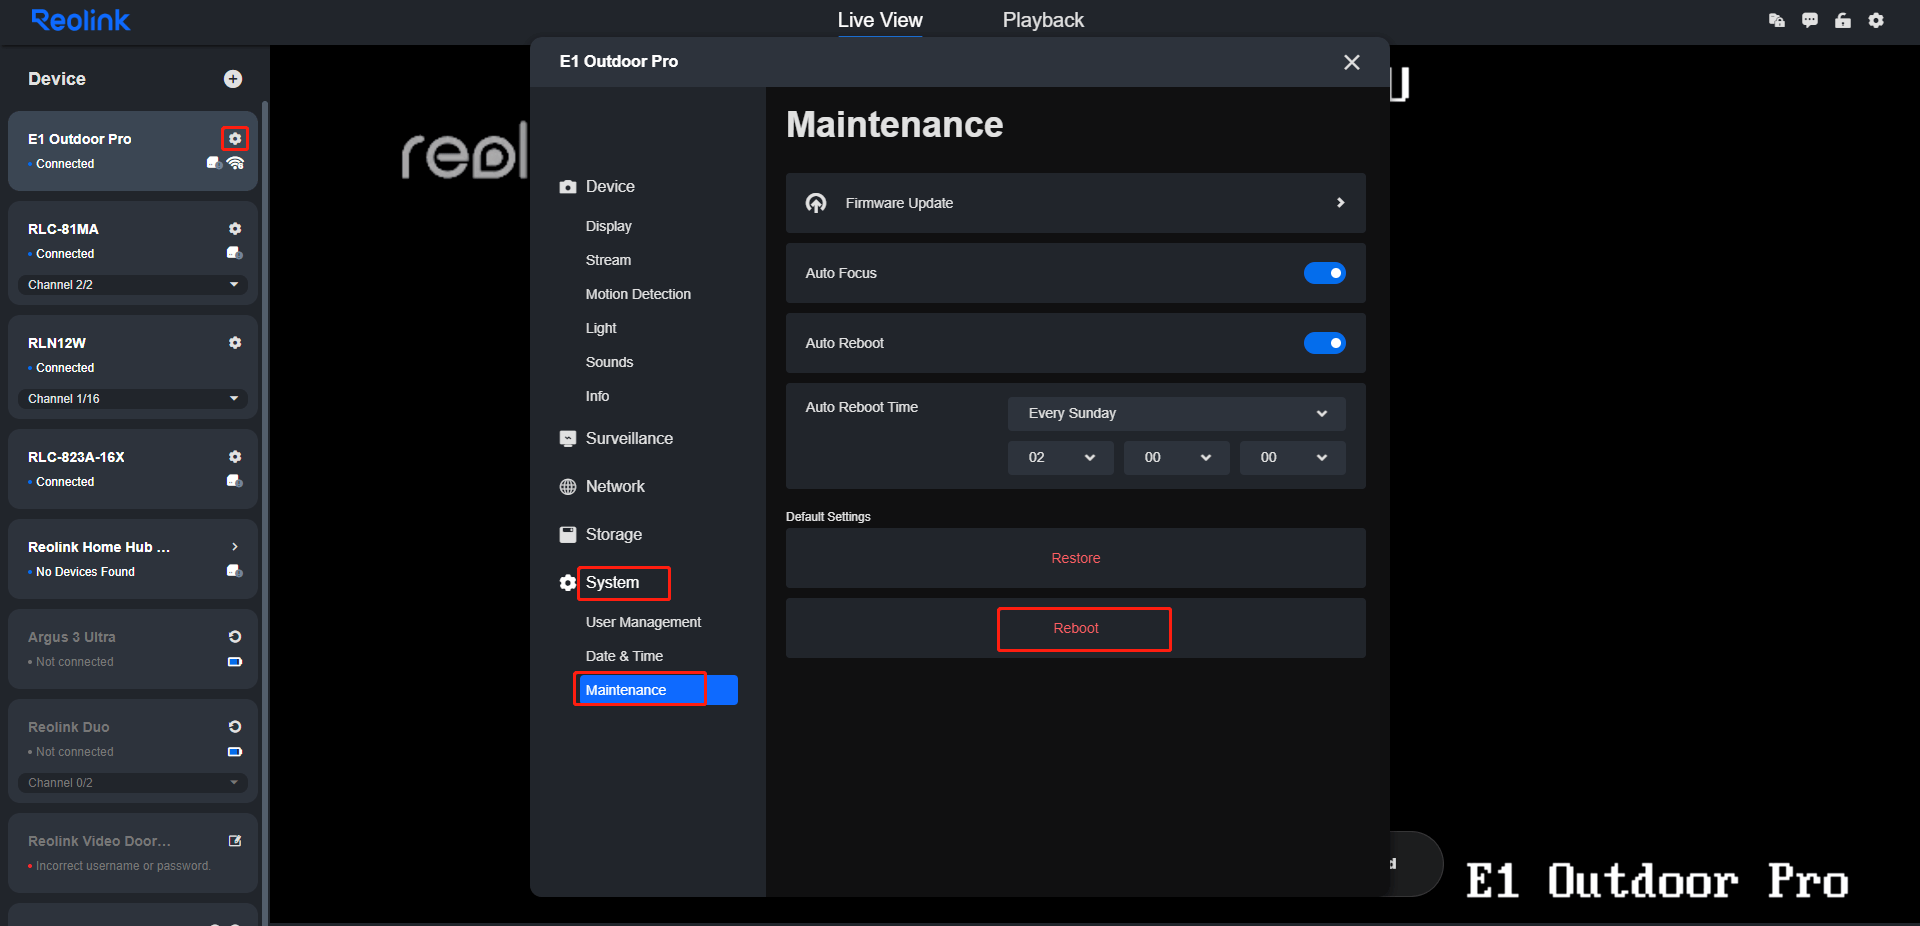Screen dimensions: 1920x926
Task: Select the RLC-823A-16X device card
Action: [x=133, y=469]
